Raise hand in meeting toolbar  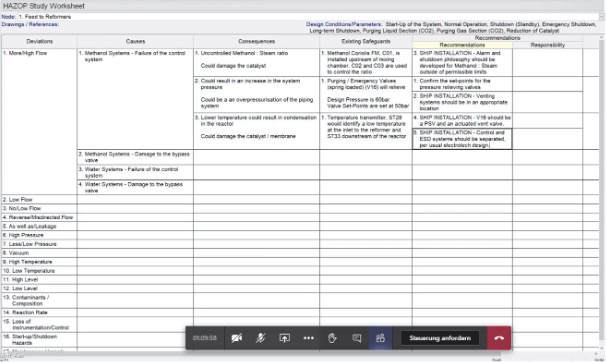click(332, 338)
